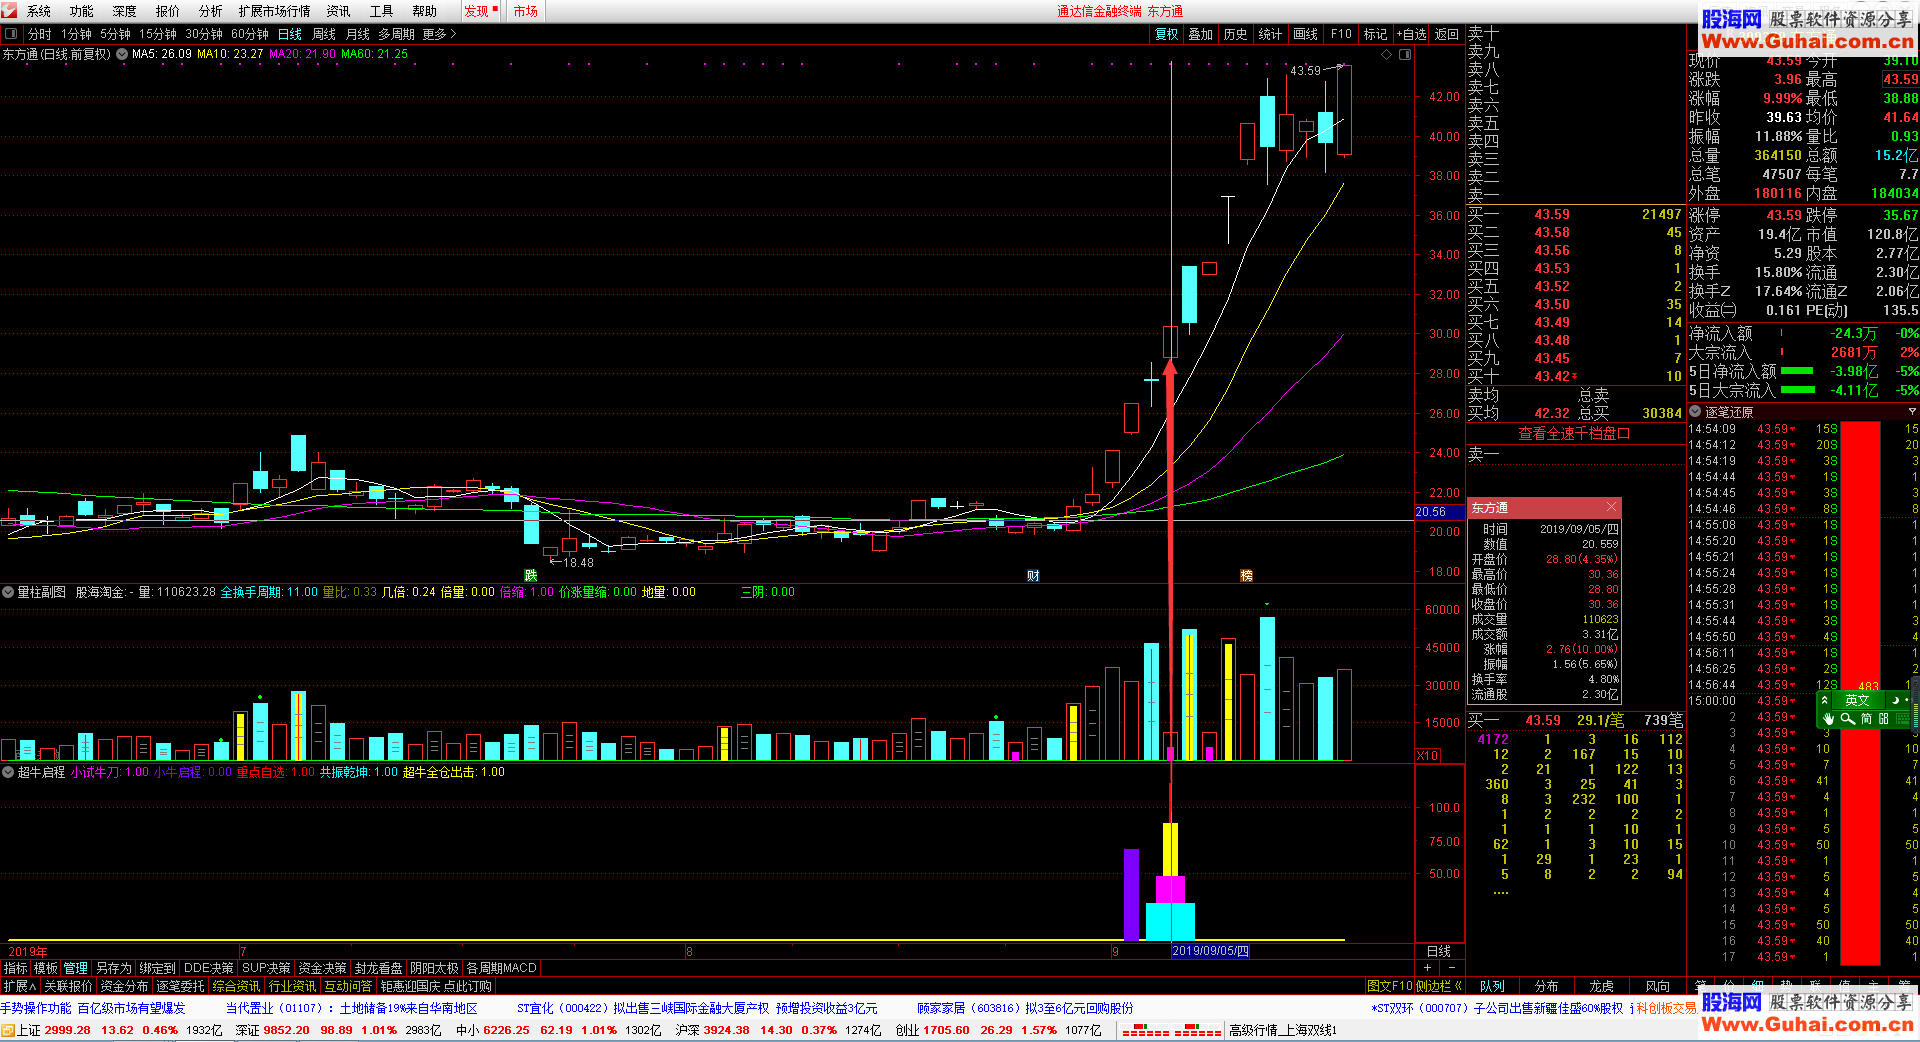
Task: Select 30分钟 chart period
Action: [204, 34]
